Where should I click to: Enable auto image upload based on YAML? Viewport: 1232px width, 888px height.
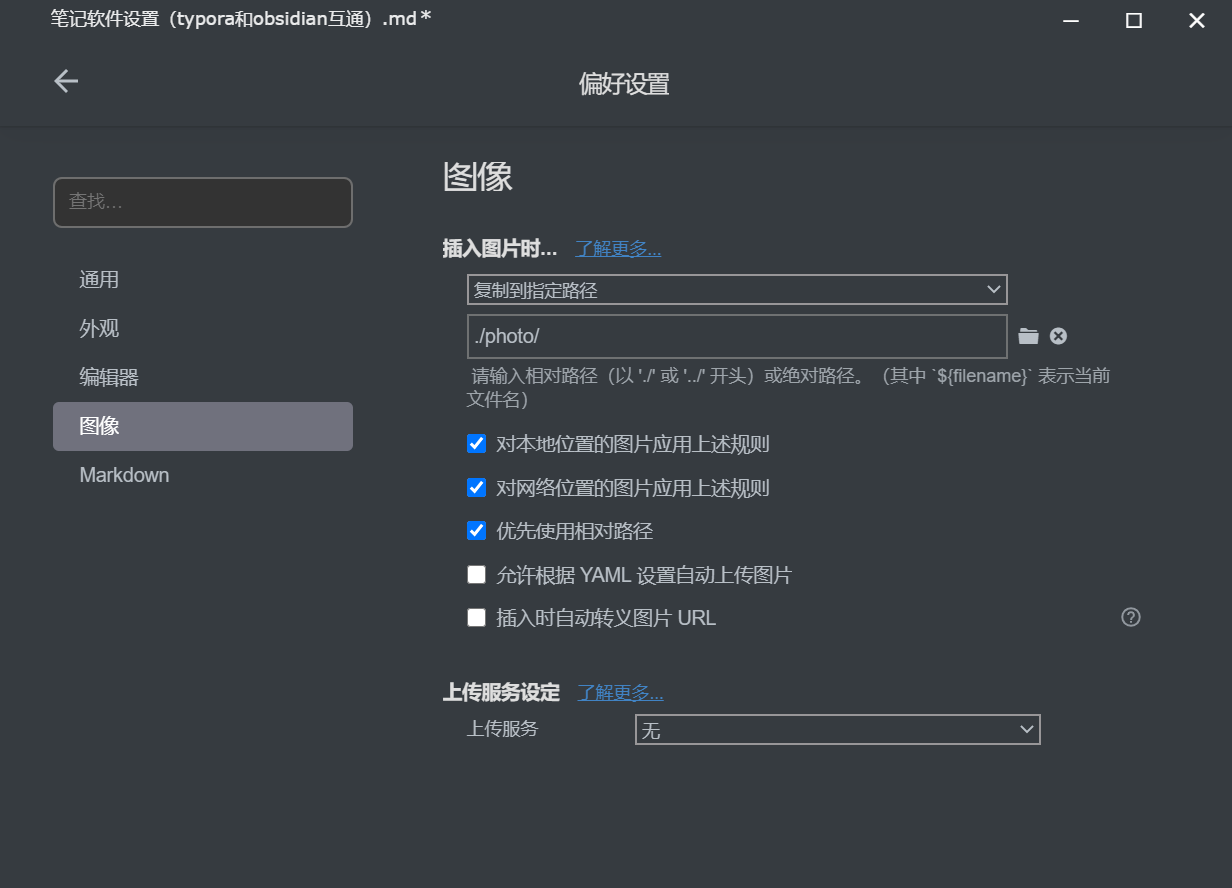476,574
